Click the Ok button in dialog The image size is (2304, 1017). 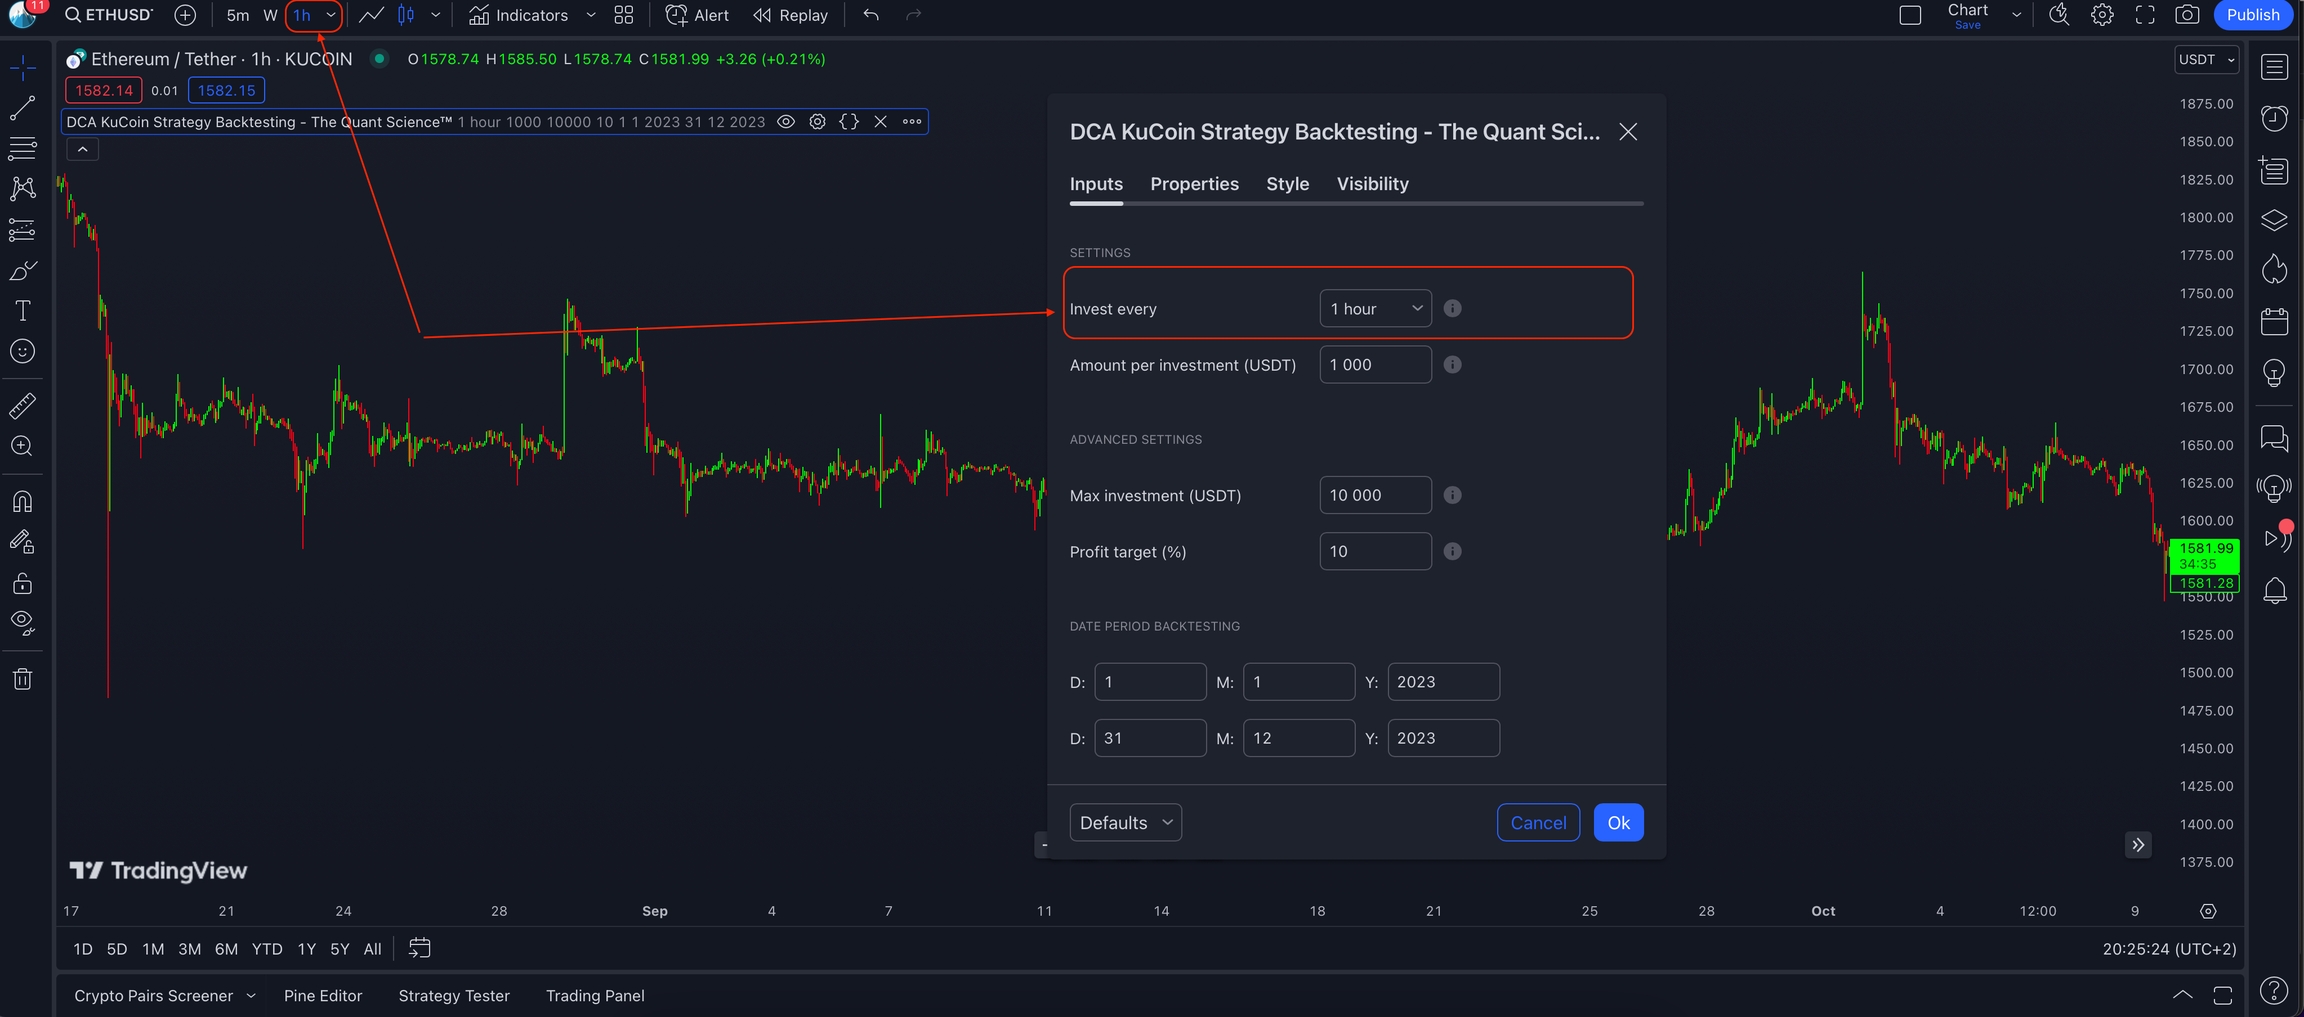pos(1618,823)
